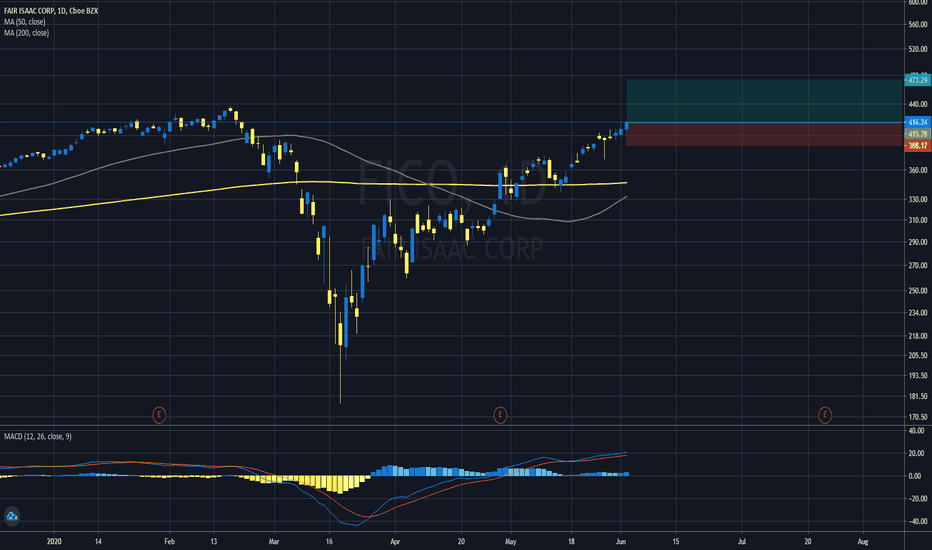932x550 pixels.
Task: Click the 560.00 price axis label
Action: 918,24
